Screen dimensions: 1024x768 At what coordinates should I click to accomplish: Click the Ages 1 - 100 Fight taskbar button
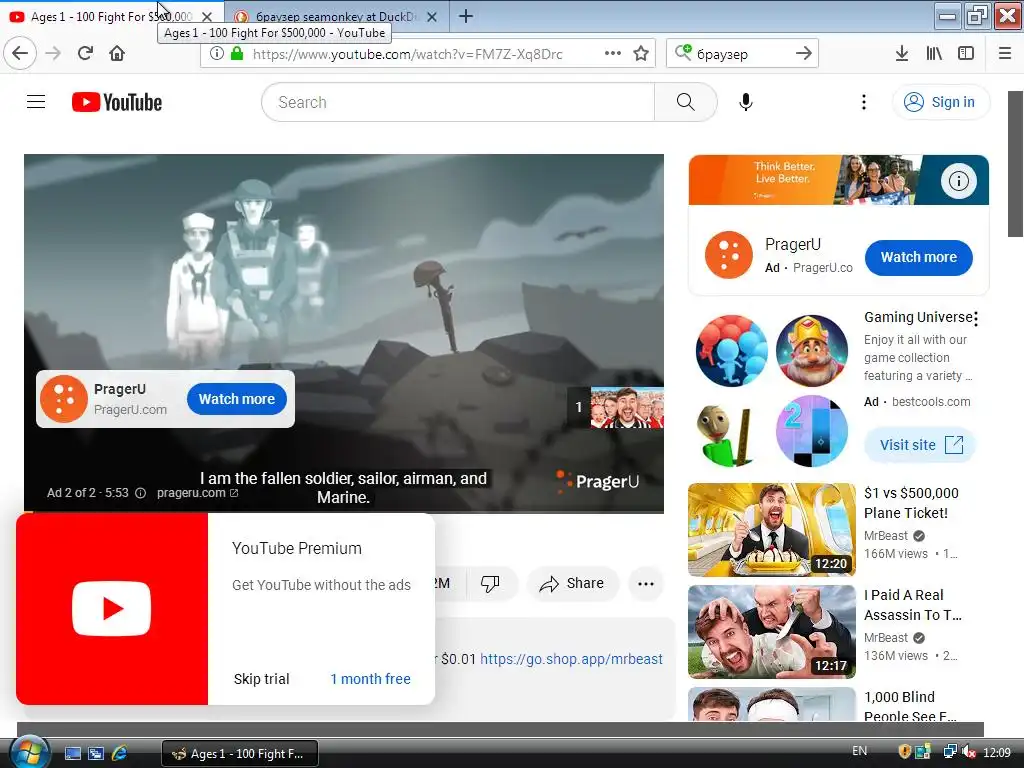[240, 754]
